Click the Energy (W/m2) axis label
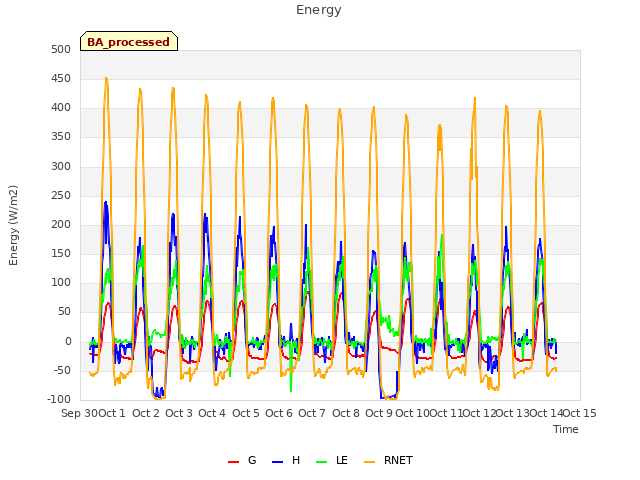Viewport: 640px width, 480px height. [x=13, y=225]
